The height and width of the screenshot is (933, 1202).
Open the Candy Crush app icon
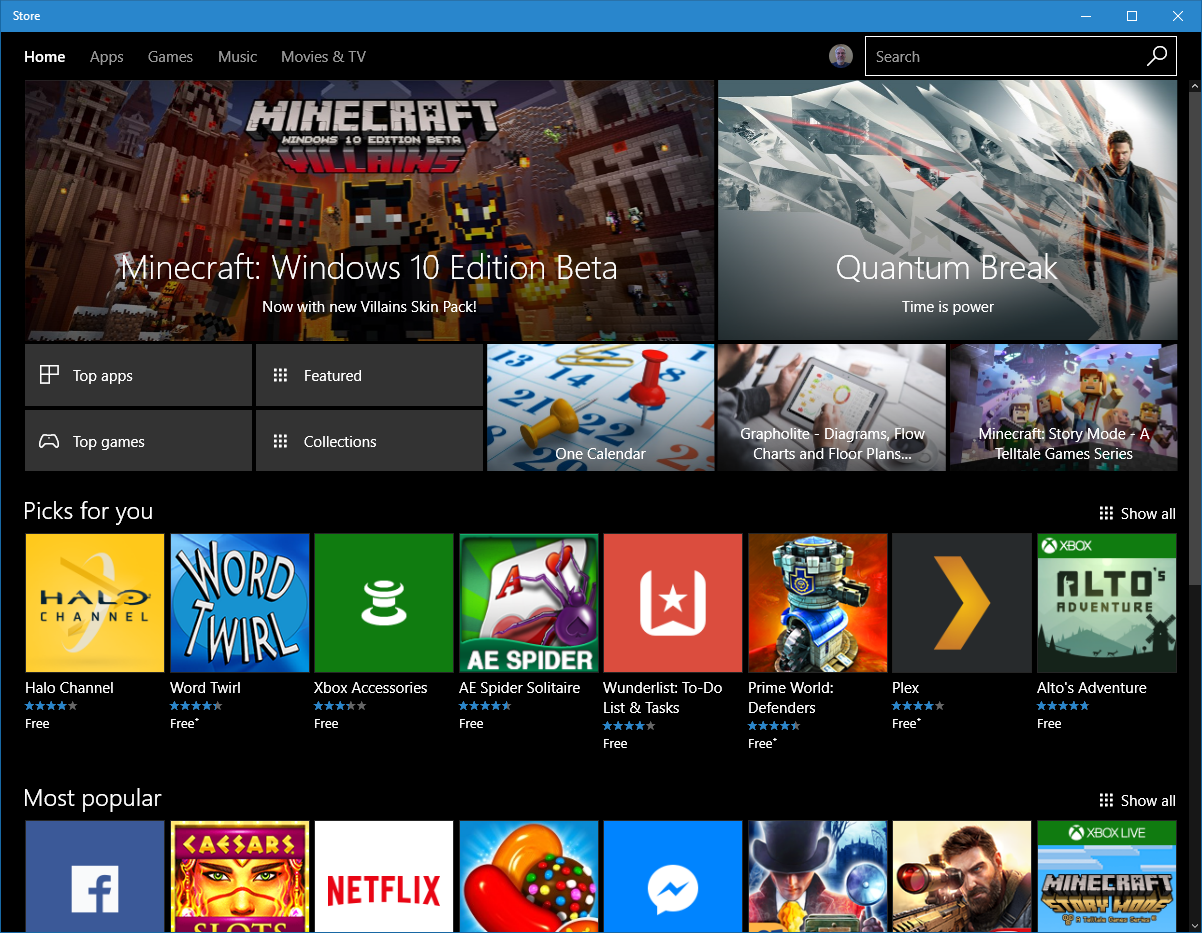click(x=529, y=877)
